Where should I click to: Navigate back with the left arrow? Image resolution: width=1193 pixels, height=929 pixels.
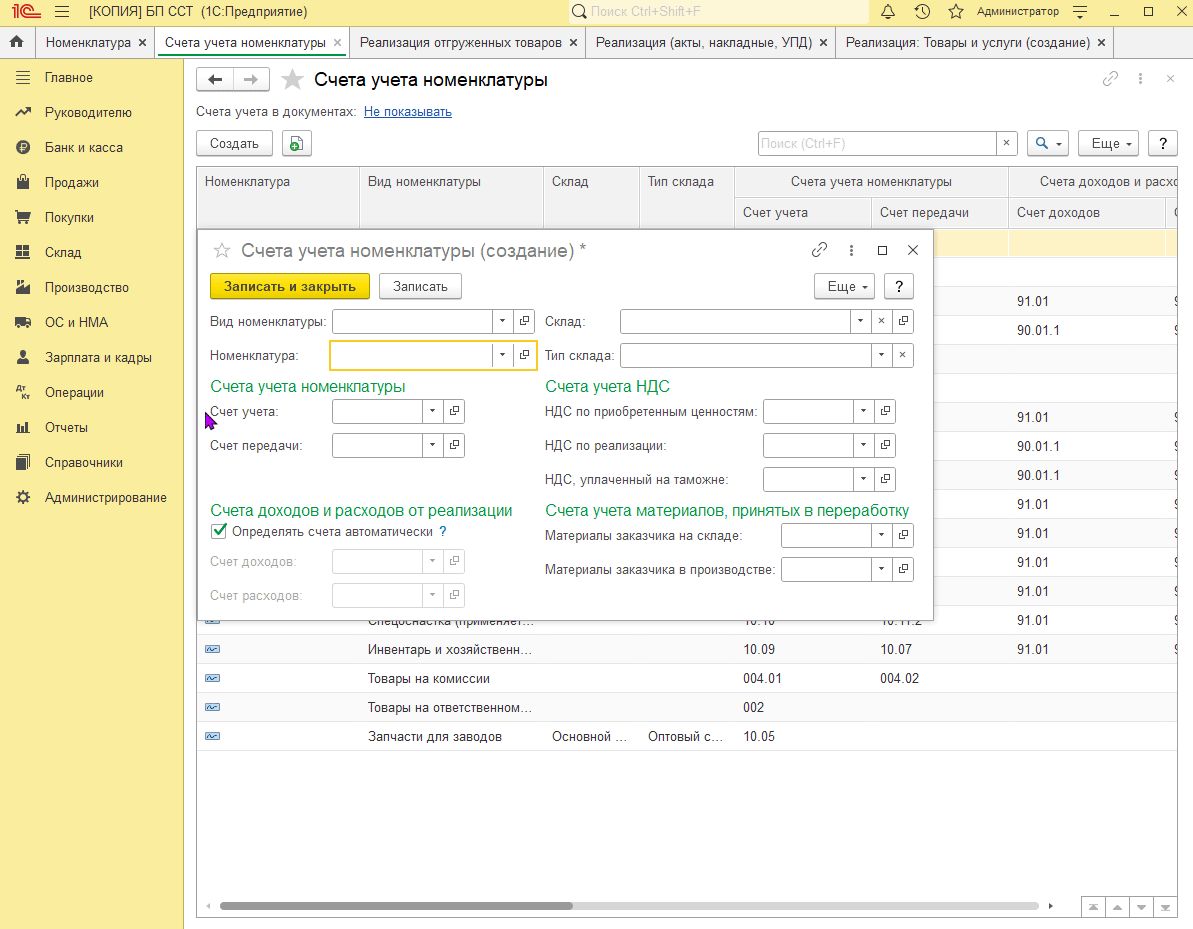point(215,79)
